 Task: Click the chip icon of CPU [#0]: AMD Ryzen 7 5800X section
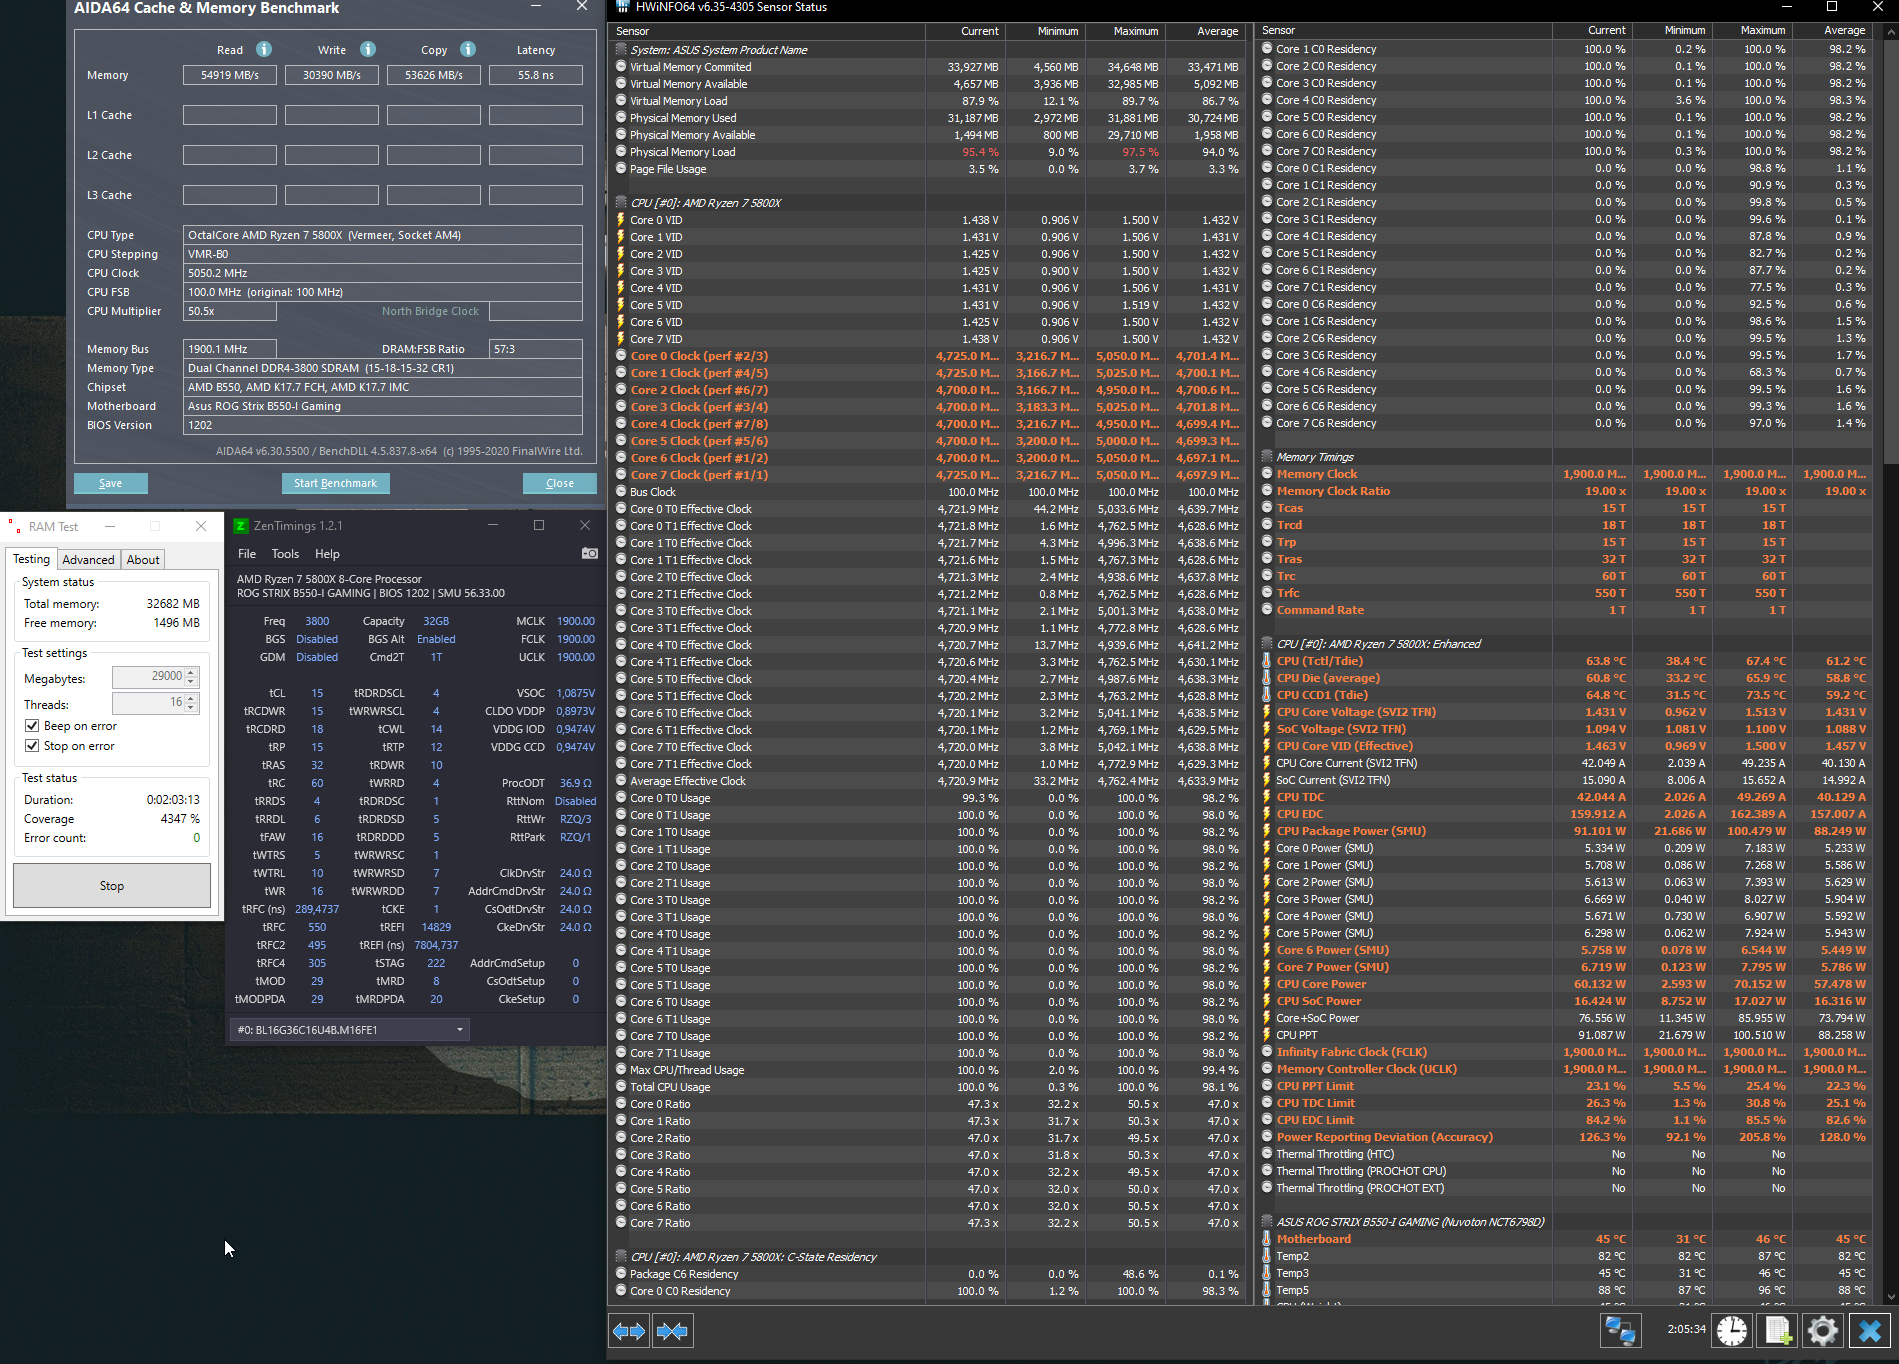click(x=621, y=203)
